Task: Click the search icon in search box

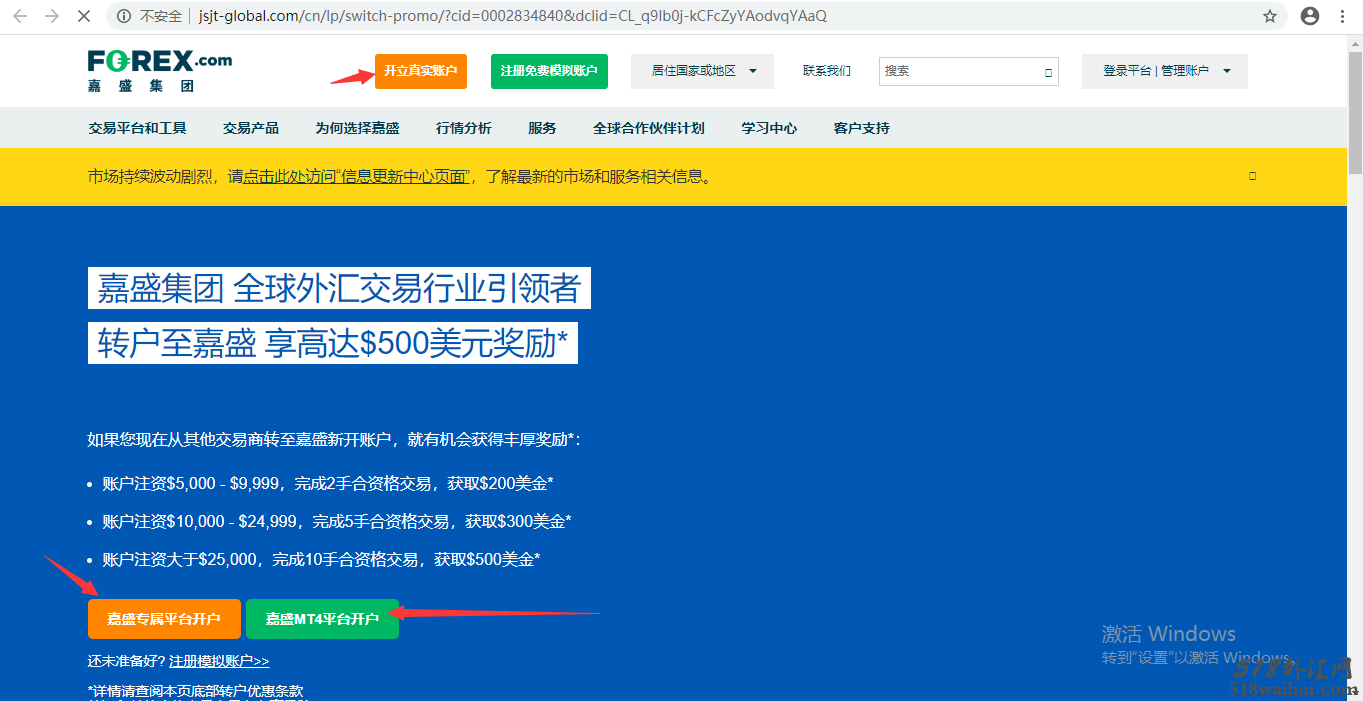Action: tap(1048, 71)
